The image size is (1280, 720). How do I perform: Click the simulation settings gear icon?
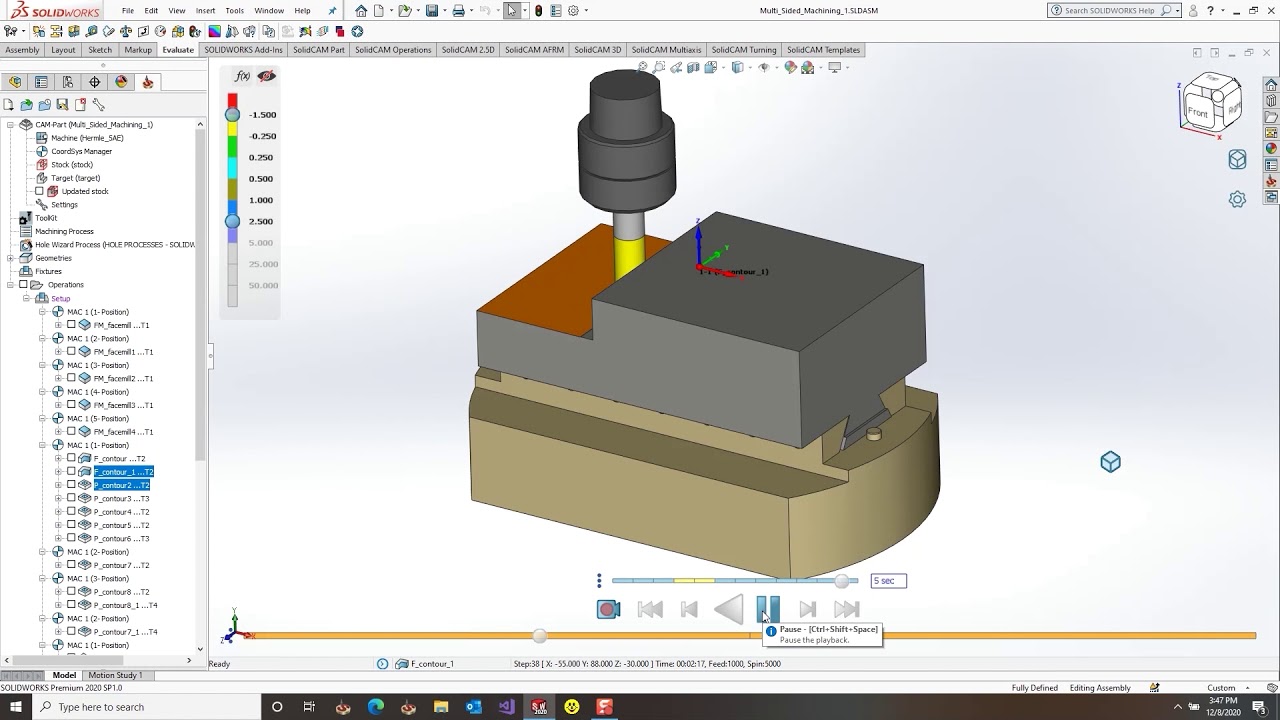(1237, 199)
